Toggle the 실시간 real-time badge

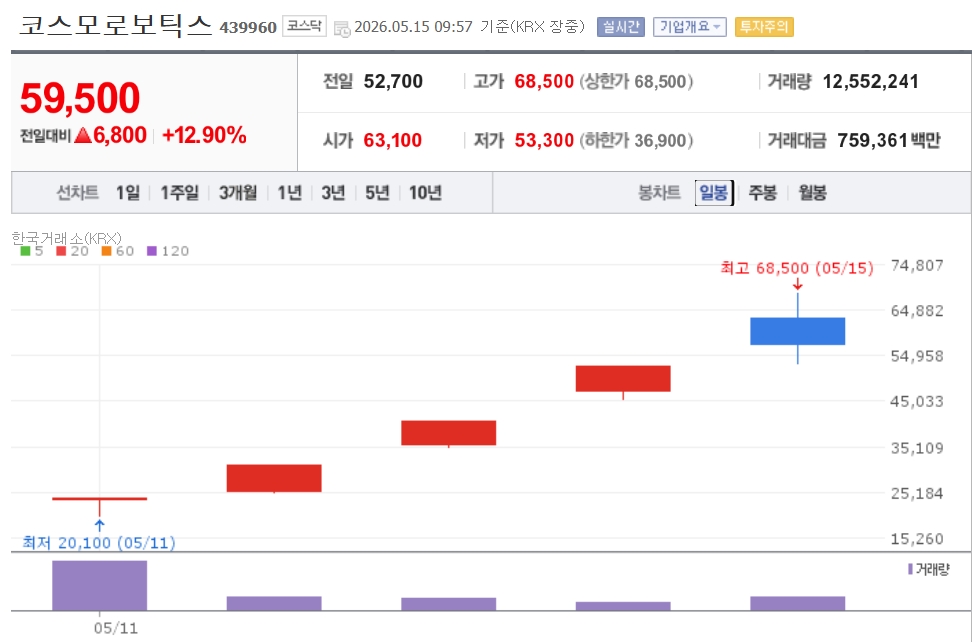click(621, 27)
